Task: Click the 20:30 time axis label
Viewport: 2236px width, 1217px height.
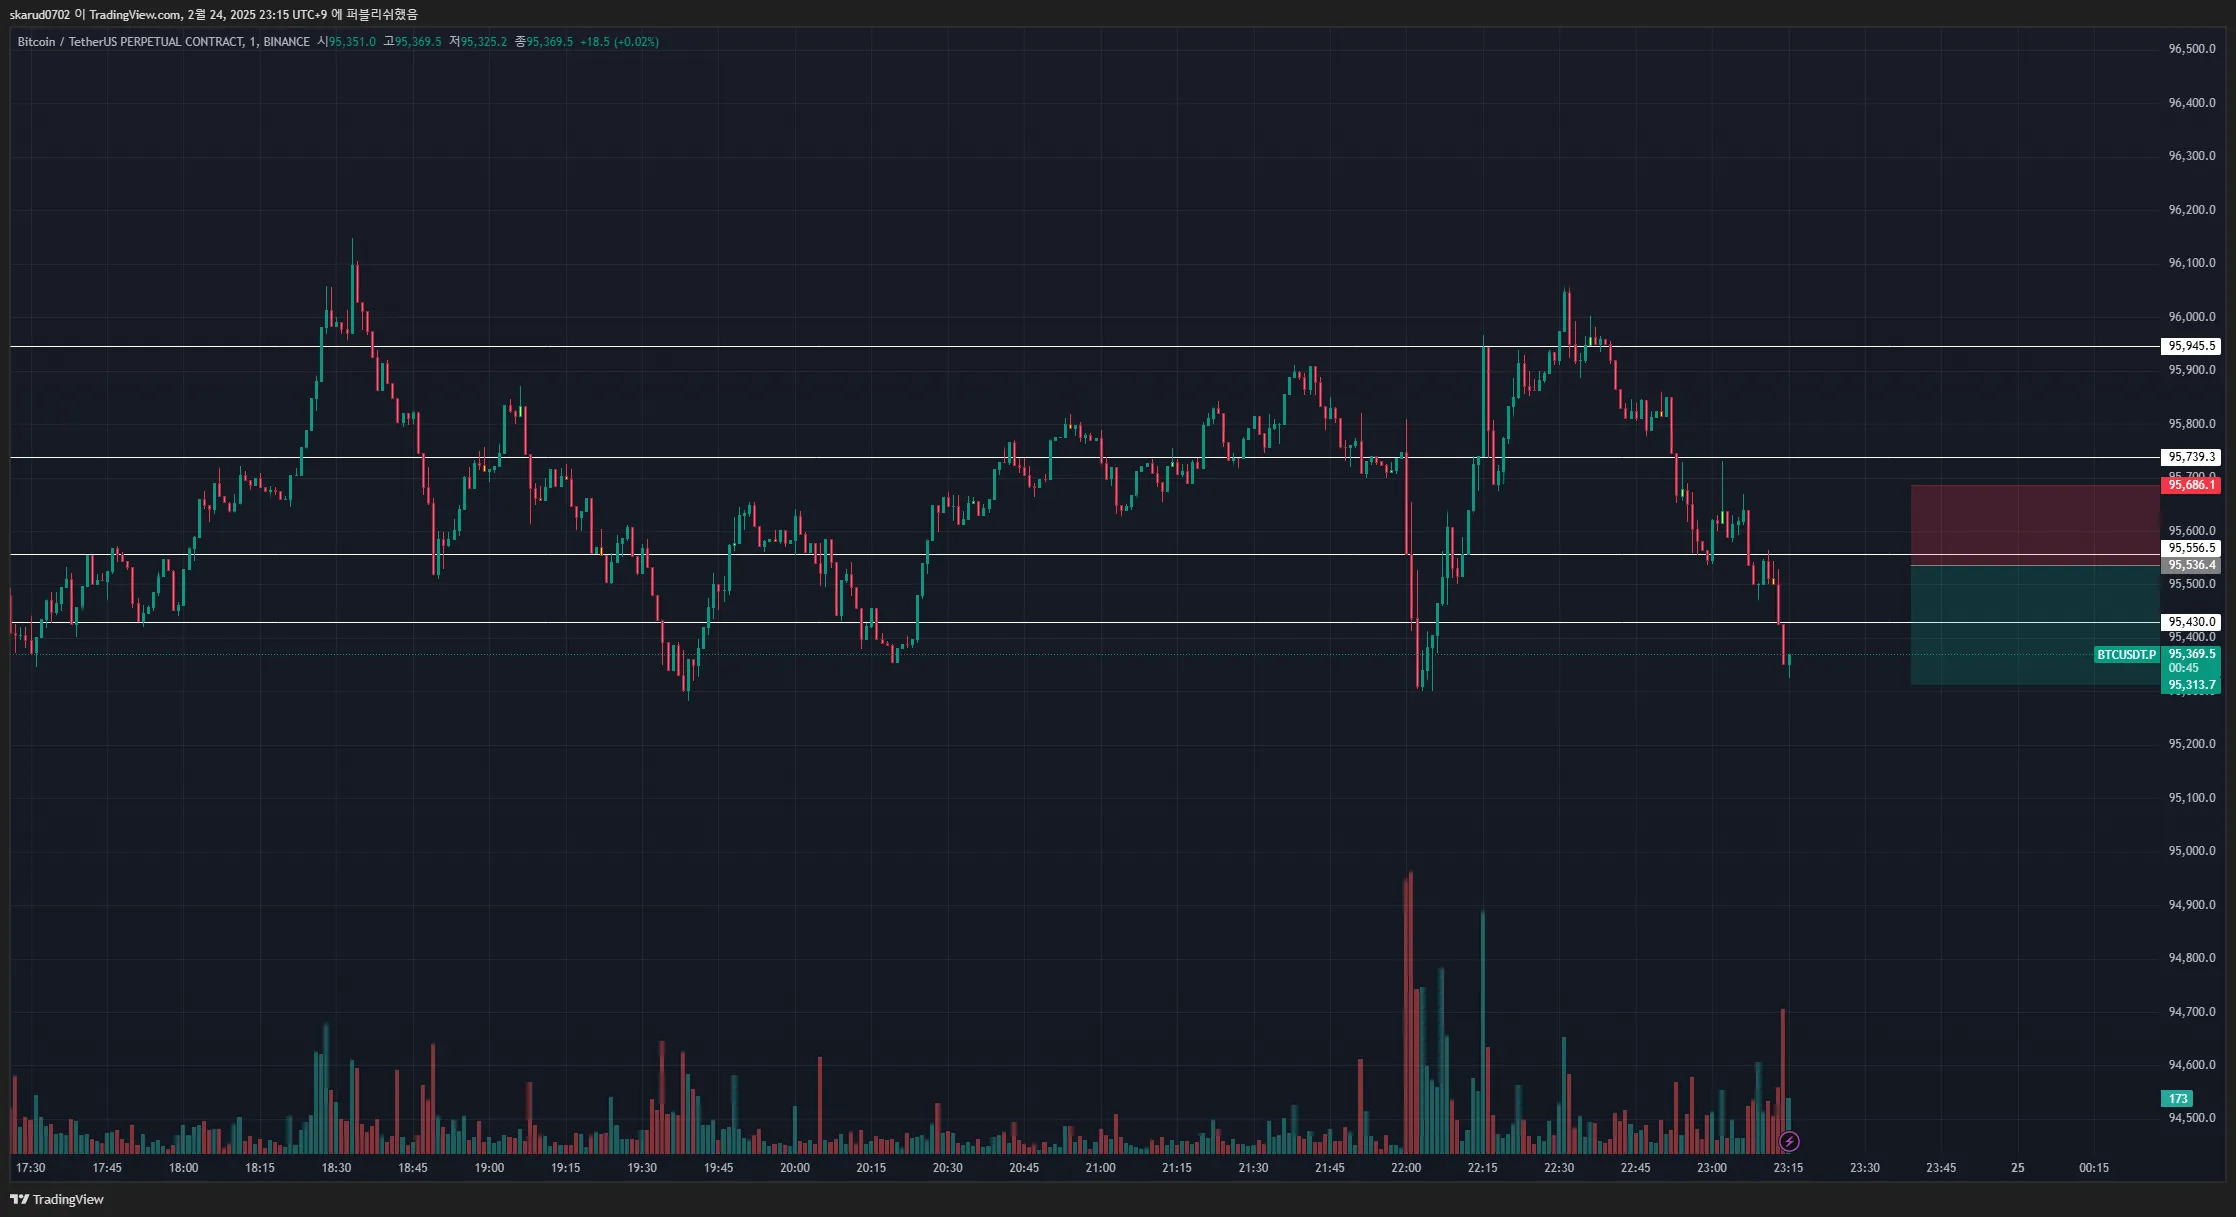Action: pyautogui.click(x=948, y=1168)
